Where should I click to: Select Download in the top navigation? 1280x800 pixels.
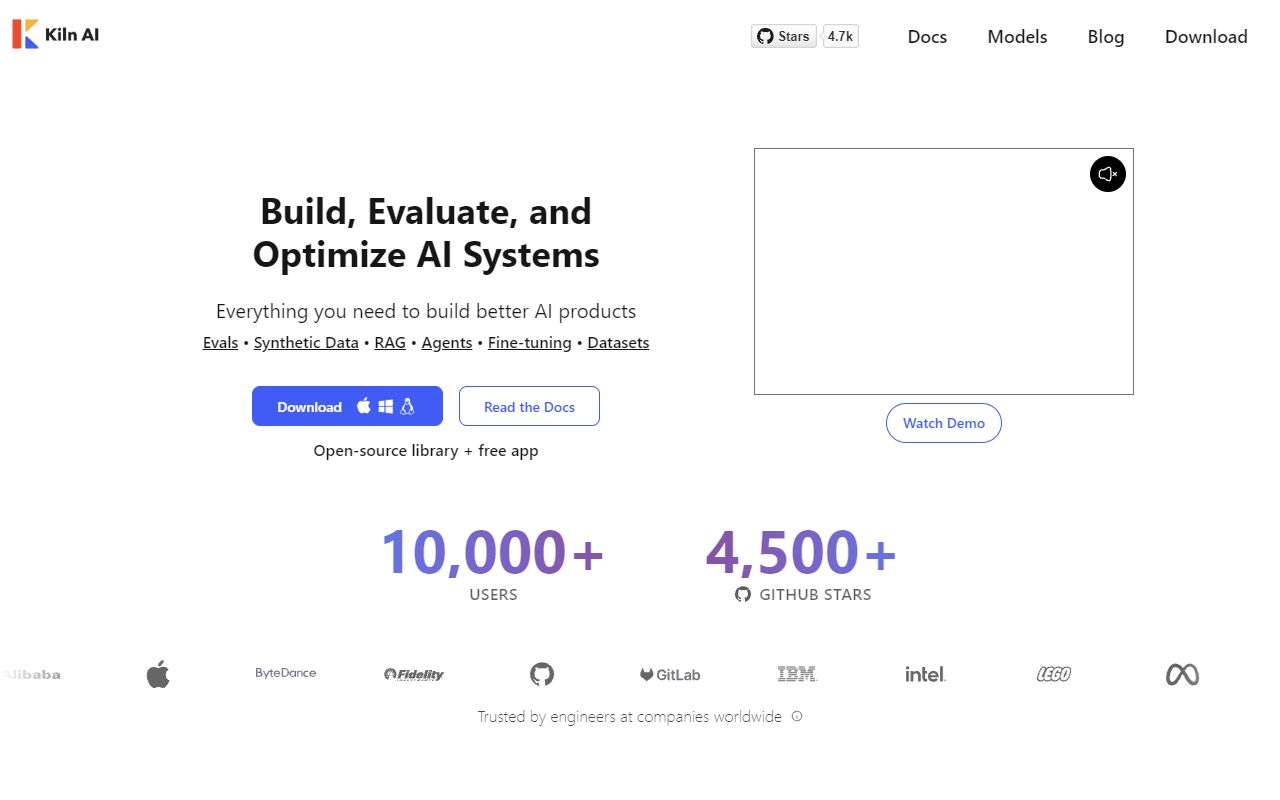click(x=1205, y=37)
